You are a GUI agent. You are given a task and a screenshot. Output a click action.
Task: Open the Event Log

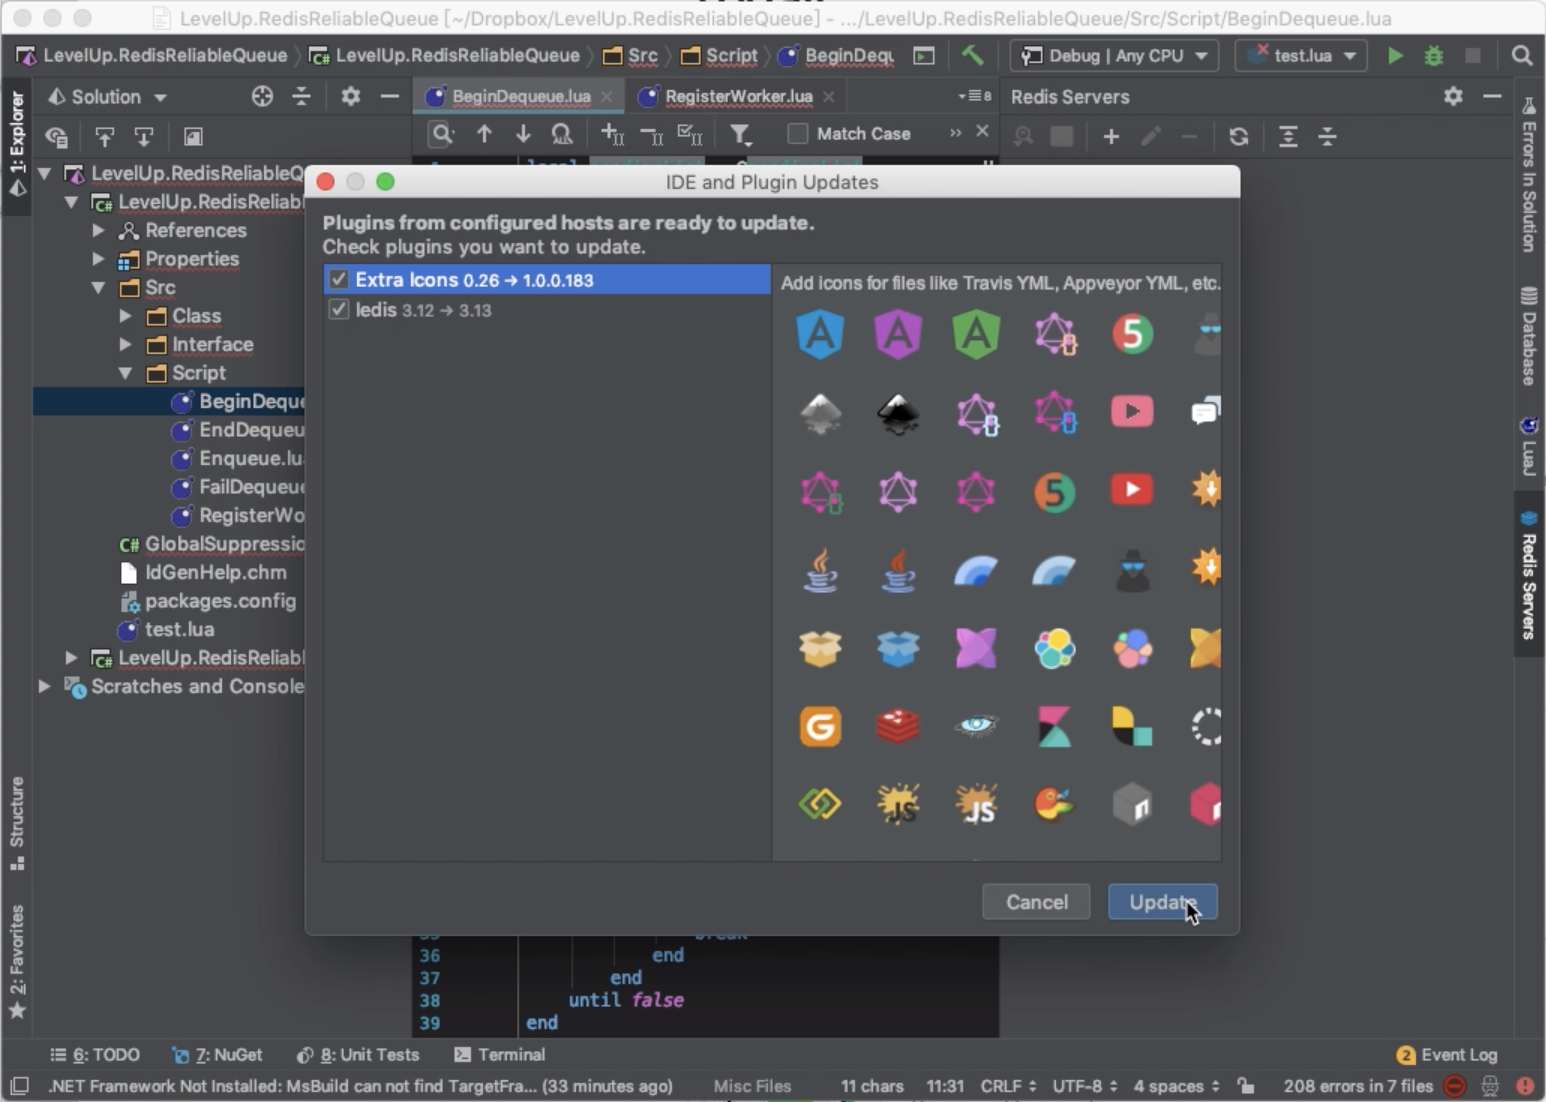(1447, 1054)
